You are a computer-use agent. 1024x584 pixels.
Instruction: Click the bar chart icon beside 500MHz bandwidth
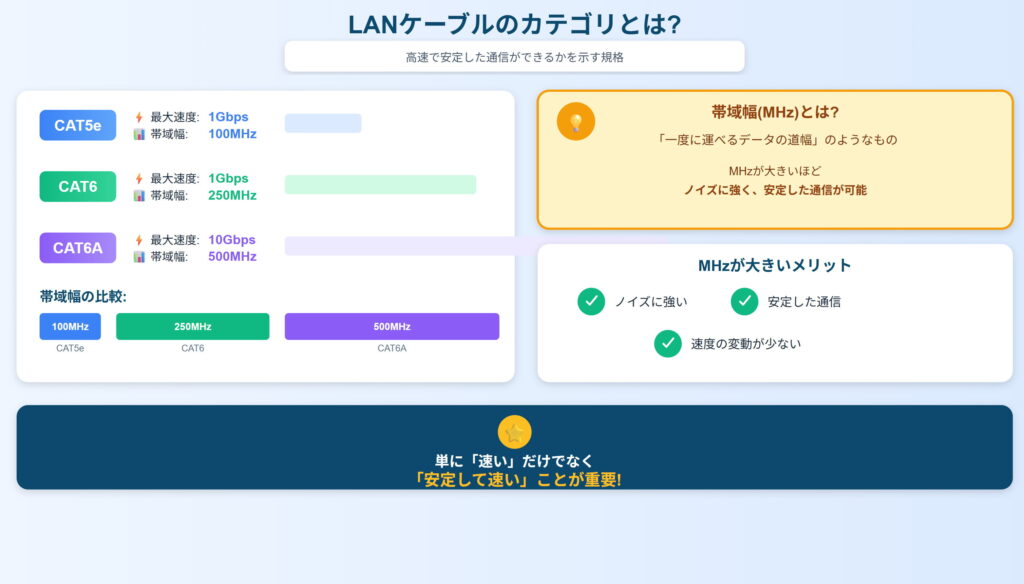139,257
